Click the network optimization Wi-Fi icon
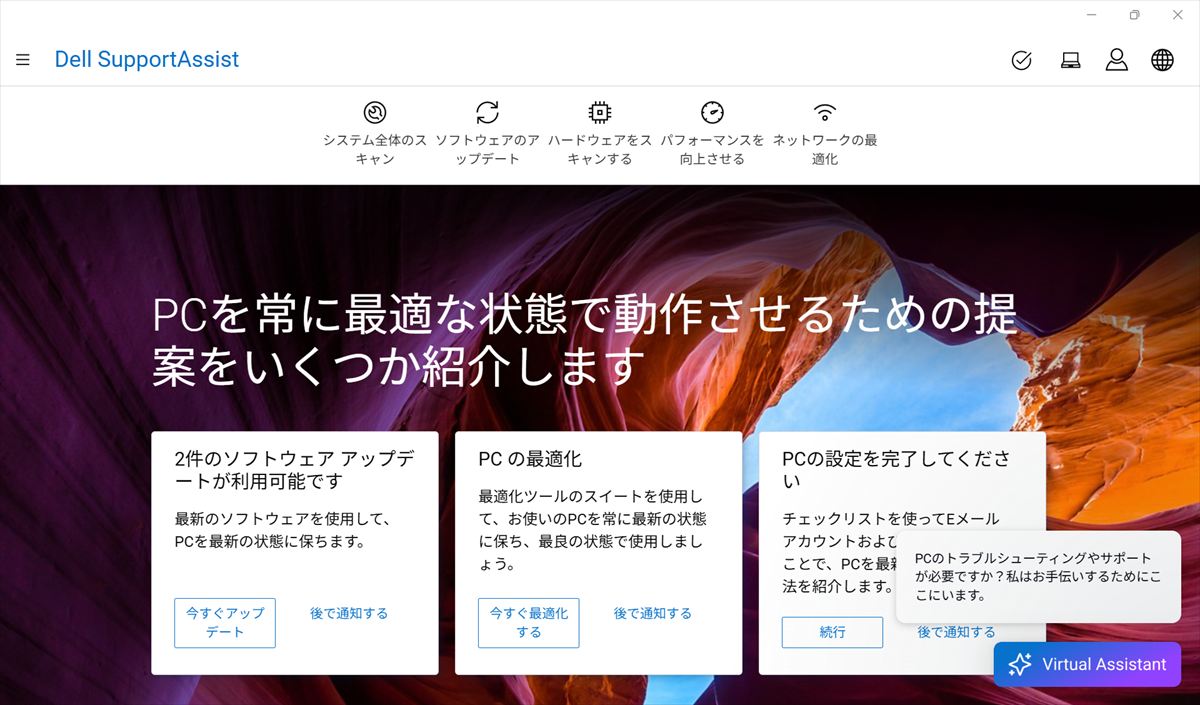Viewport: 1200px width, 705px height. click(x=825, y=113)
